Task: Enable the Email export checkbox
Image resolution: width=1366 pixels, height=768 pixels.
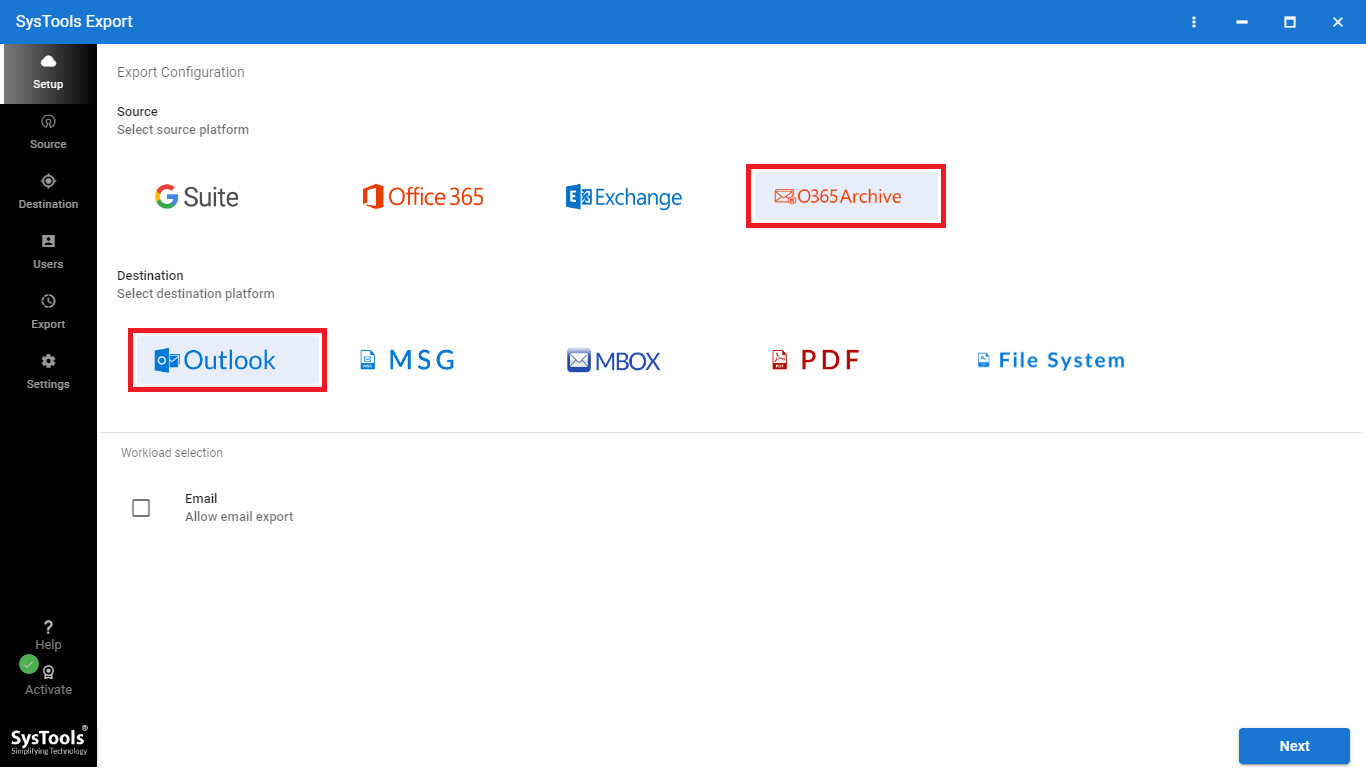Action: pyautogui.click(x=141, y=508)
